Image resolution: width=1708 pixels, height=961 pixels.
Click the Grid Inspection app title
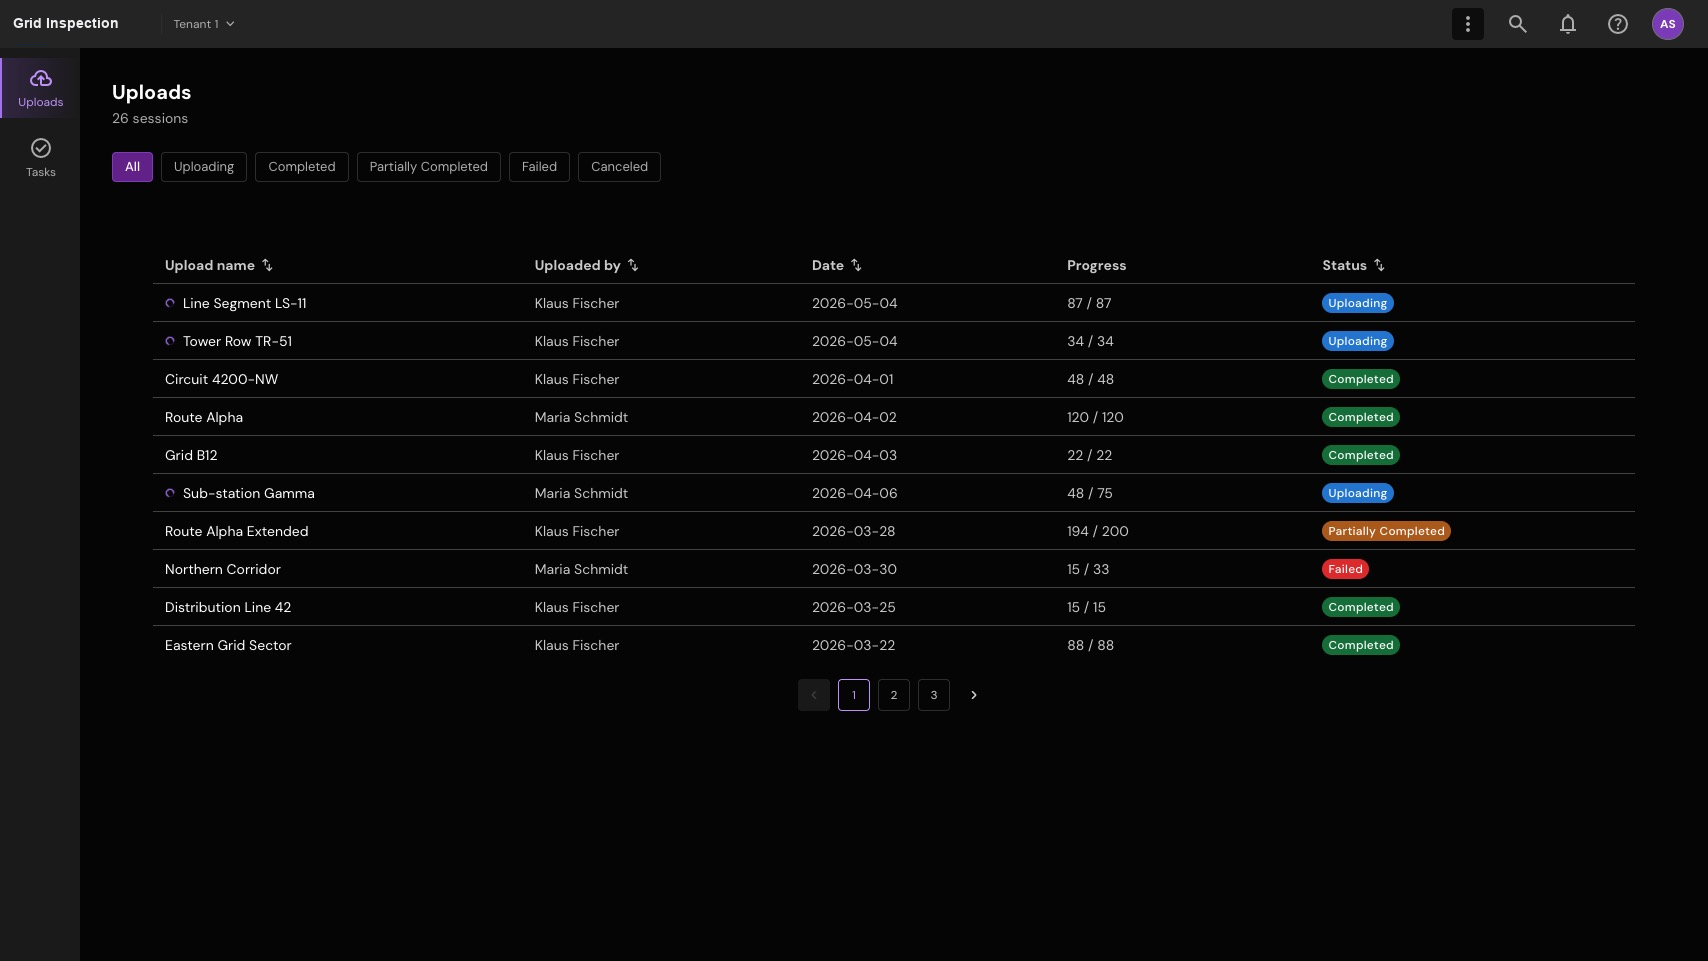66,23
